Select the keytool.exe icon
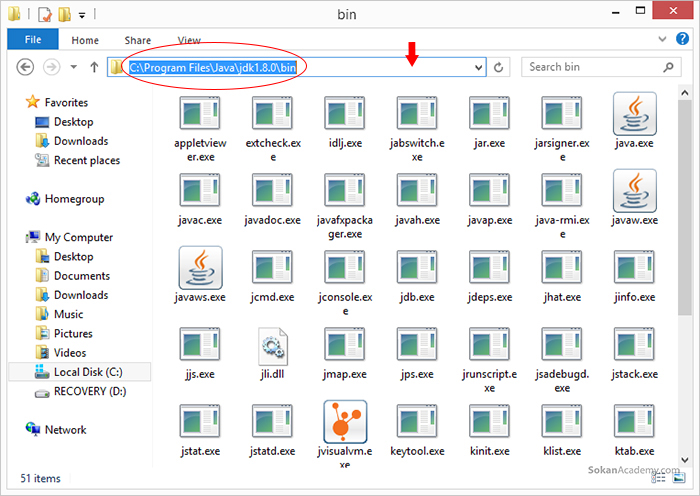Viewport: 700px width, 496px height. point(417,421)
